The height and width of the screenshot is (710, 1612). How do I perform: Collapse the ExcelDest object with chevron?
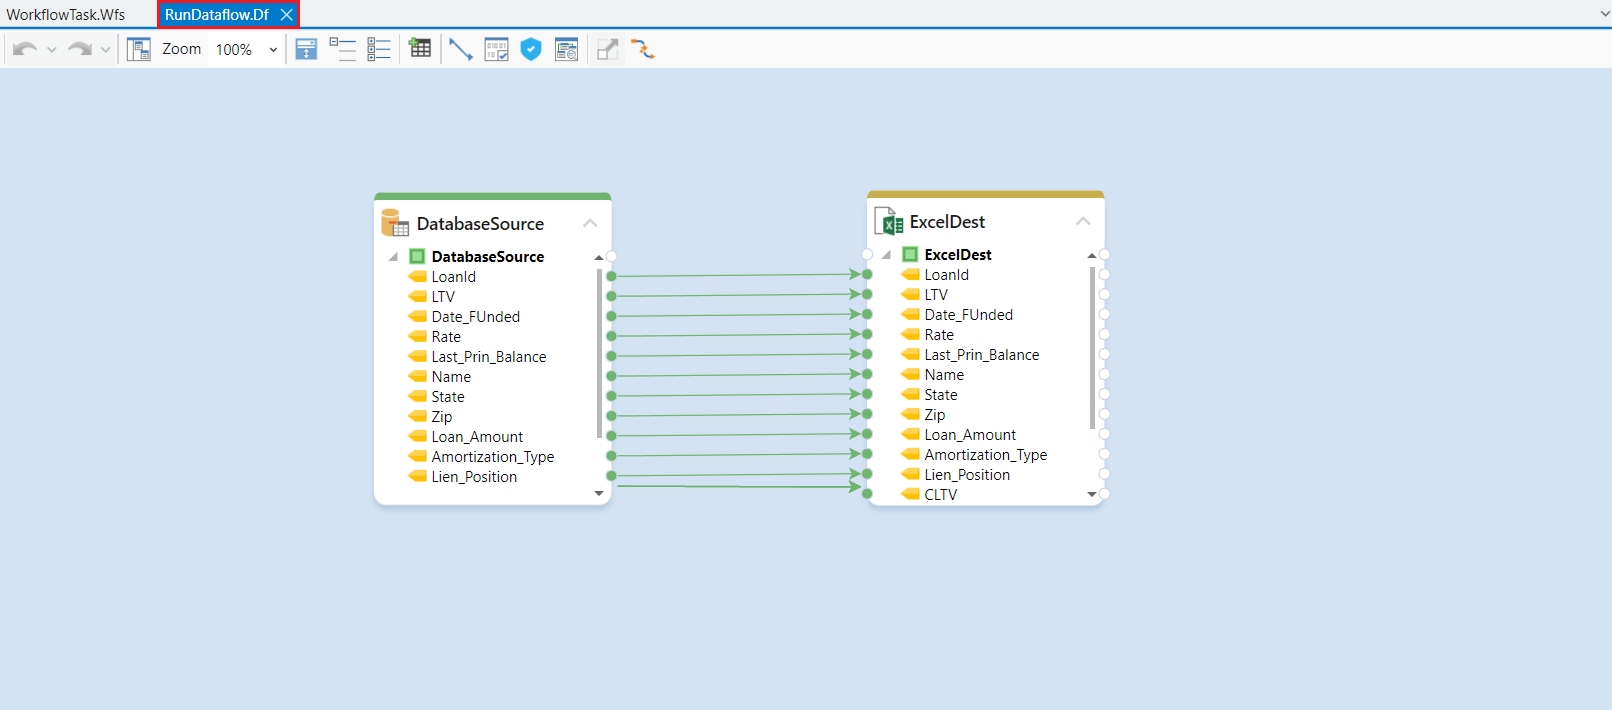(x=1083, y=221)
